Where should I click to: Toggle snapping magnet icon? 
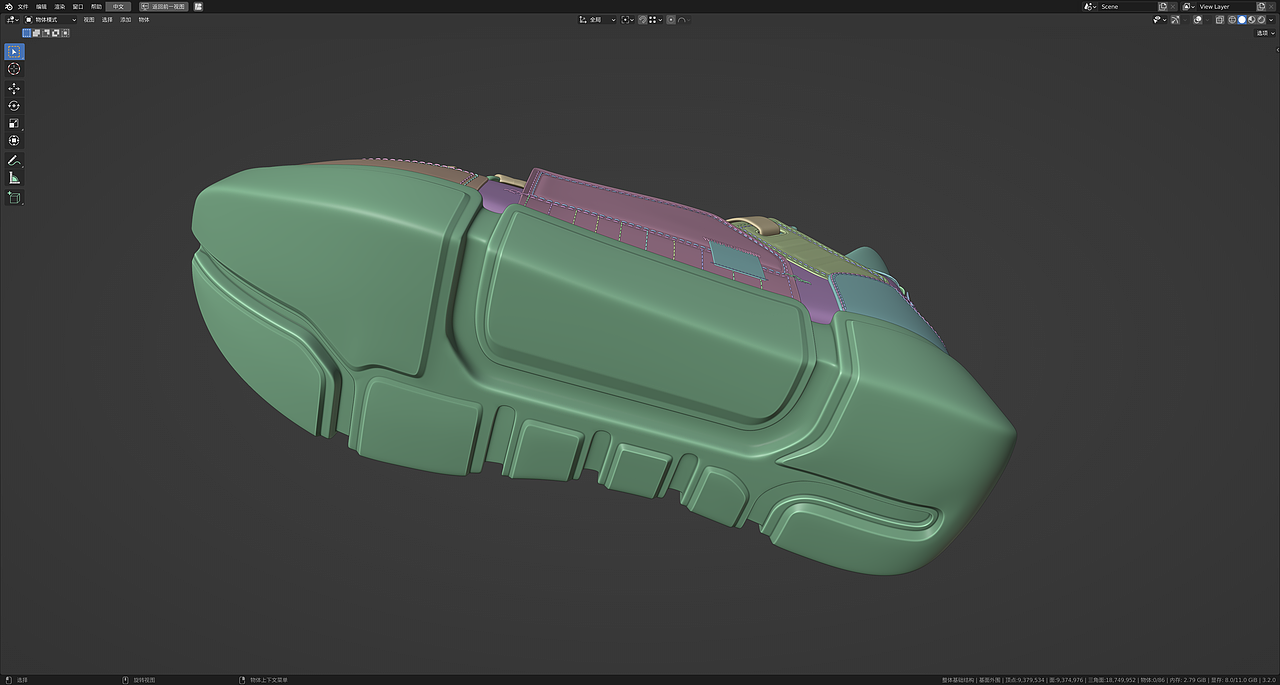[643, 19]
